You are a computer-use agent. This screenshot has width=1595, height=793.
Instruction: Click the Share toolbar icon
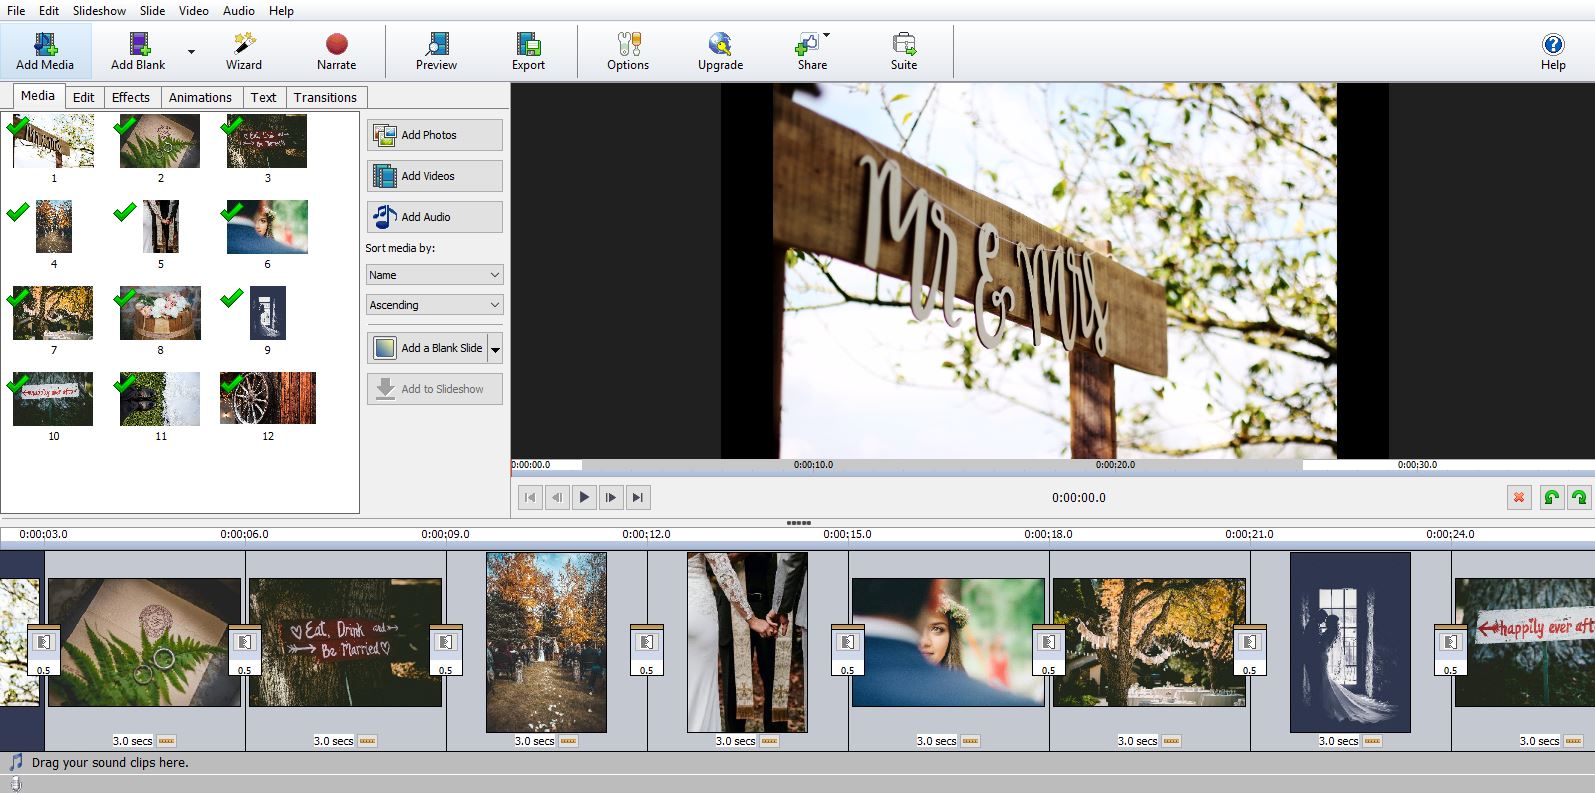(x=806, y=44)
